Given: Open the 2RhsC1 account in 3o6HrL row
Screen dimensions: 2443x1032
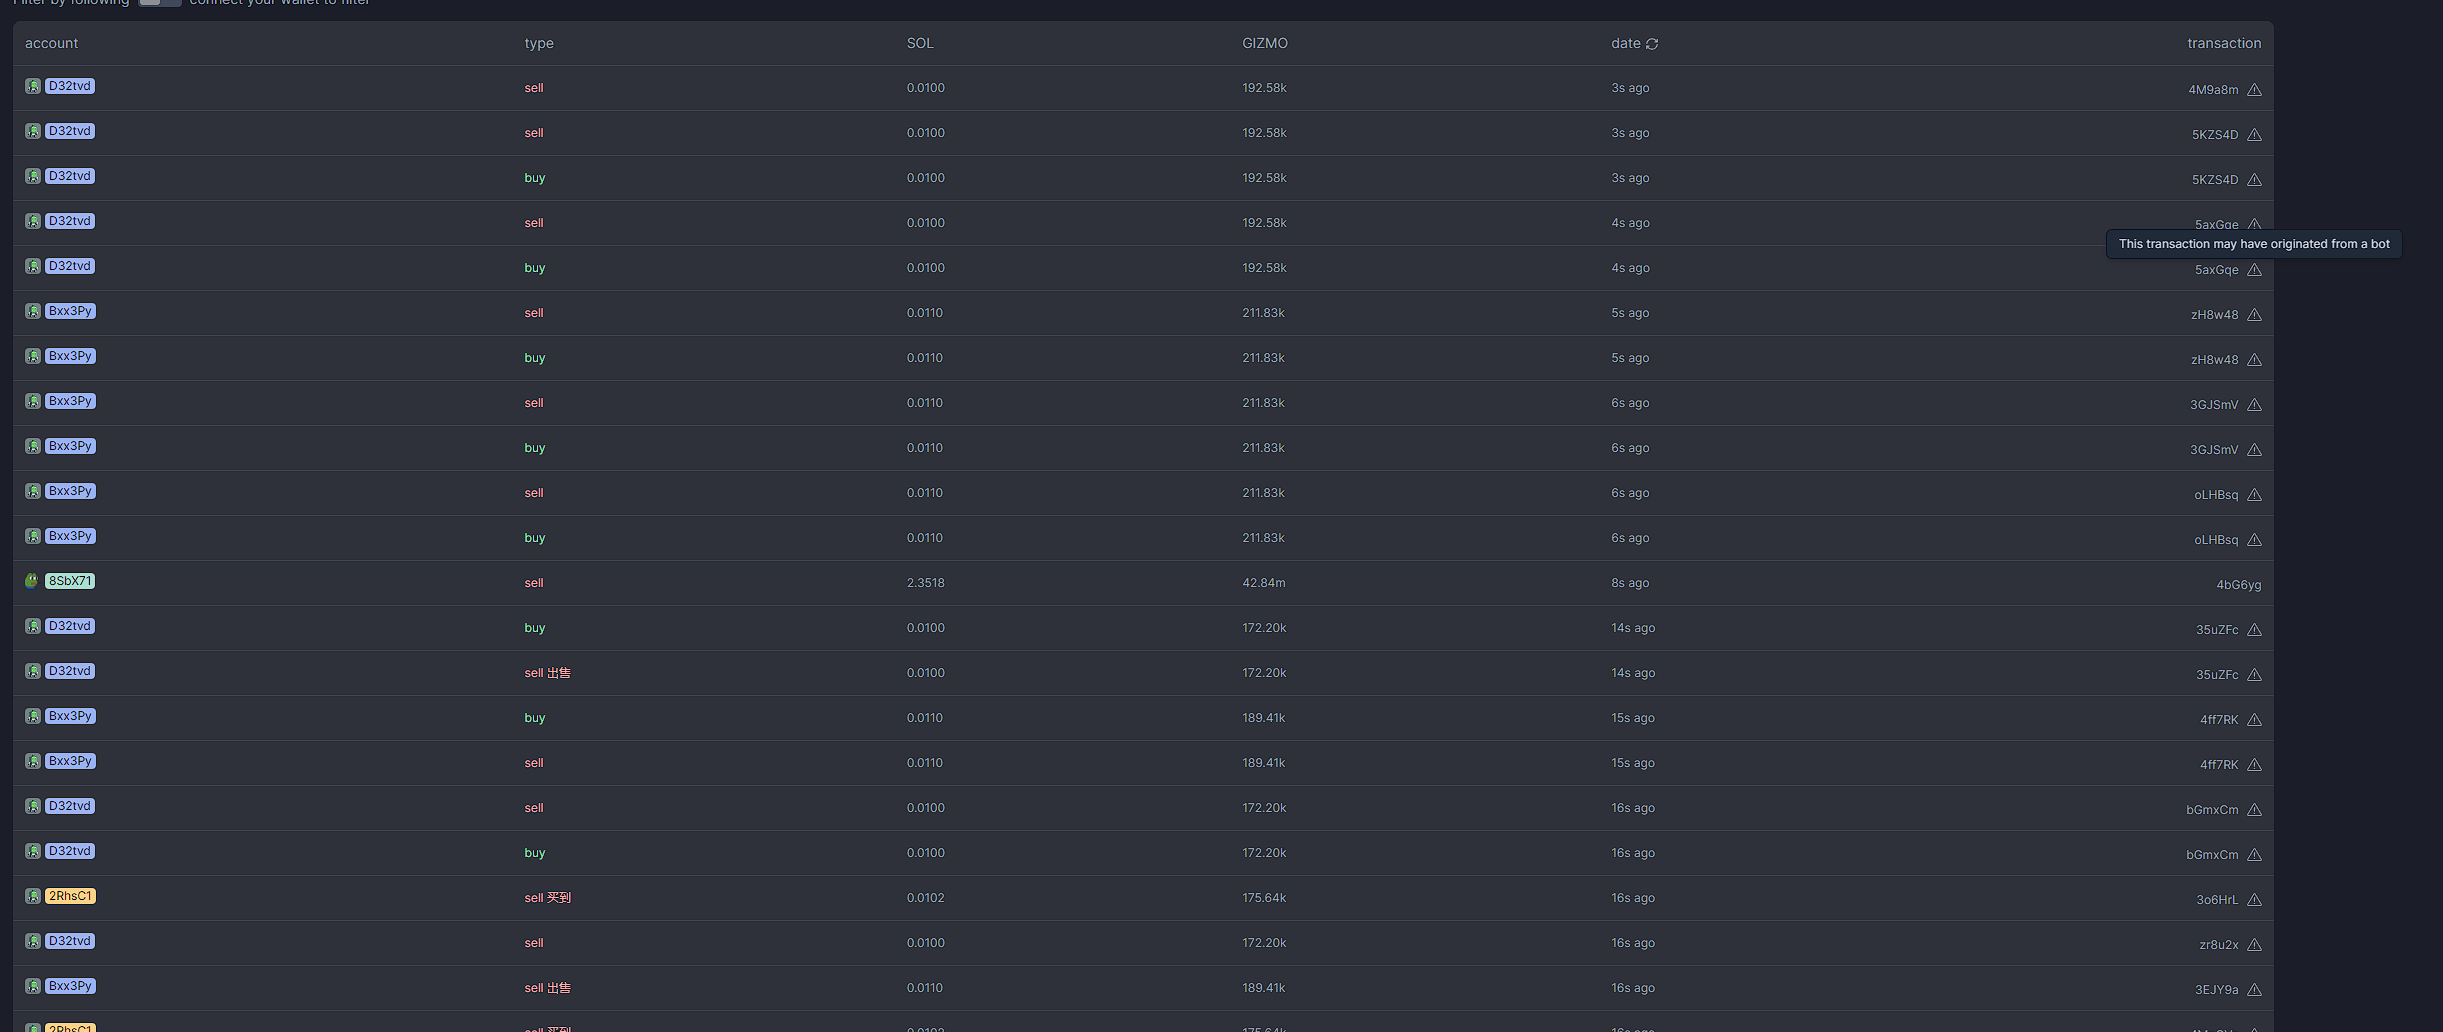Looking at the screenshot, I should coord(70,896).
